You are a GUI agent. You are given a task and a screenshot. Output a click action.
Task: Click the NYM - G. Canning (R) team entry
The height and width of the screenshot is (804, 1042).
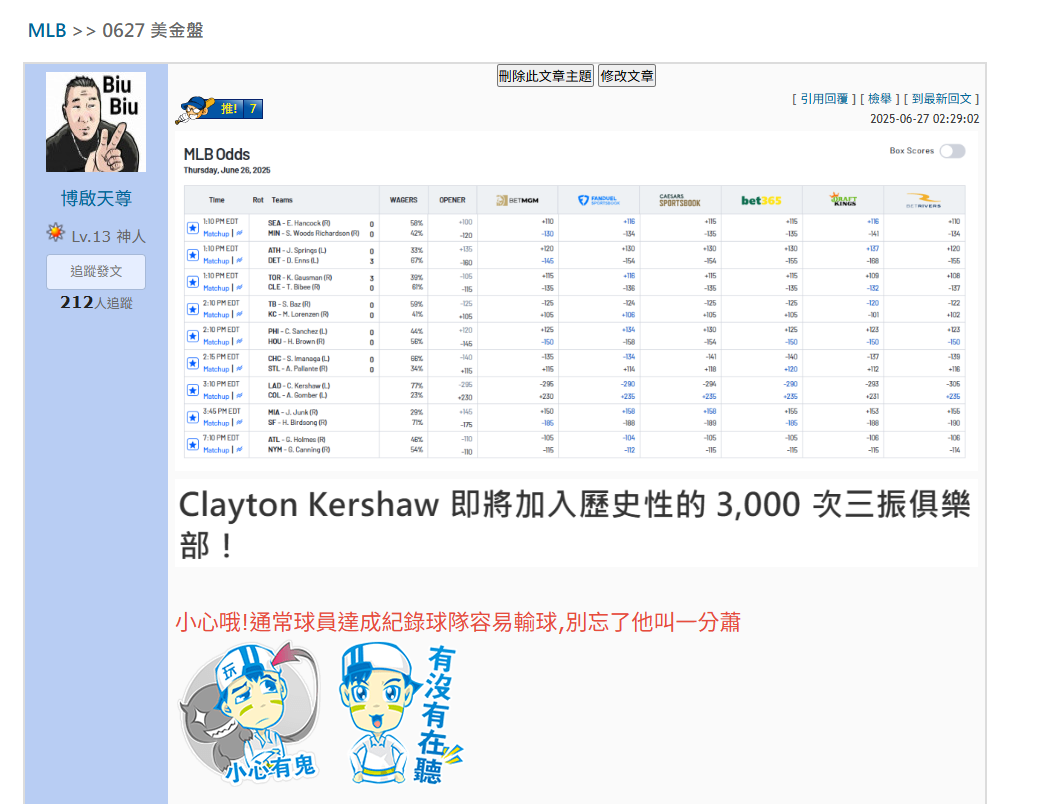click(x=299, y=450)
